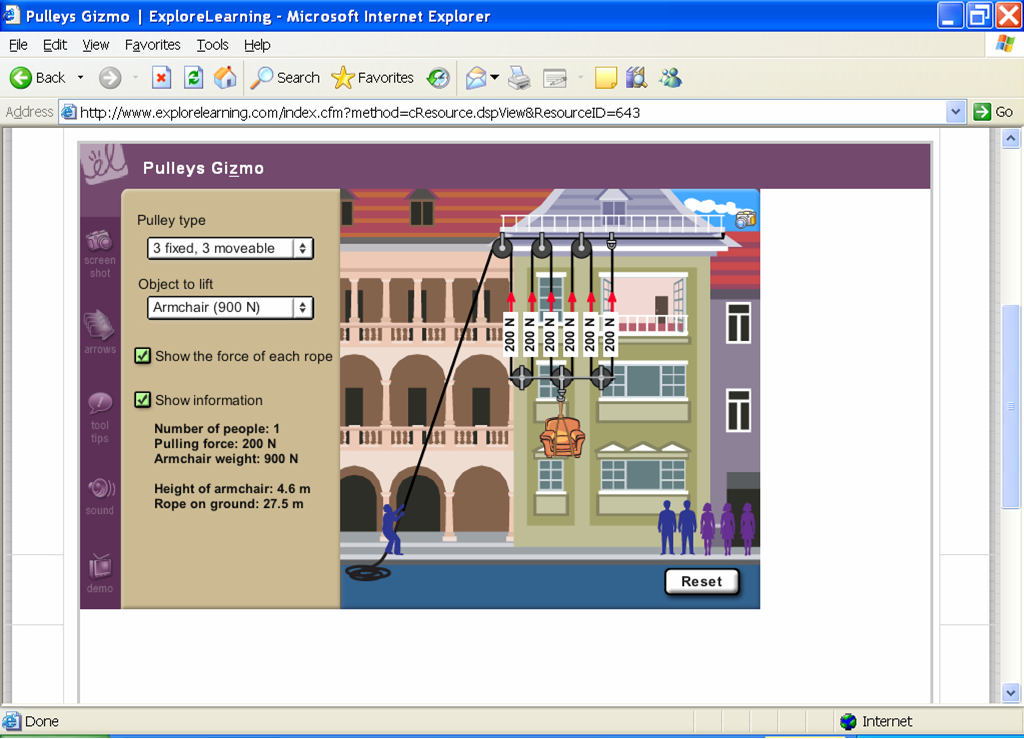Click the Go button beside address bar
The image size is (1024, 739).
coord(994,112)
